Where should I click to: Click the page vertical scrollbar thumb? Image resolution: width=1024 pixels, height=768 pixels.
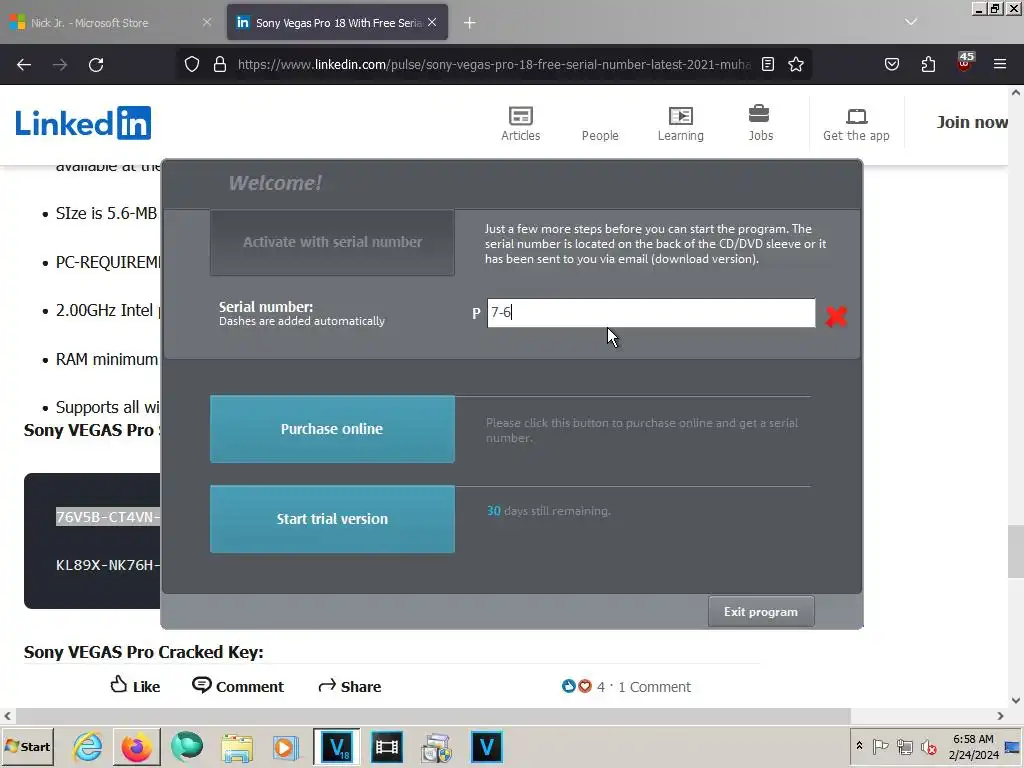1016,551
